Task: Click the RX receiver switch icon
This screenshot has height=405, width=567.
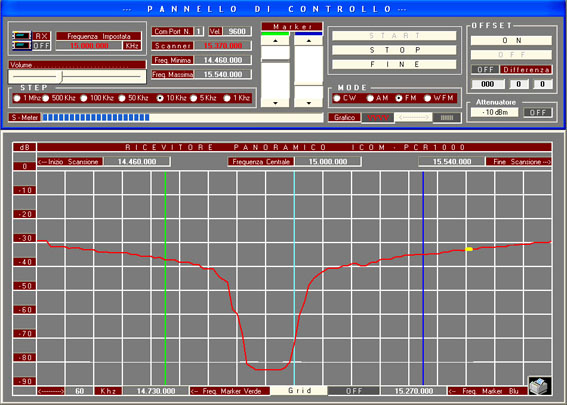Action: pyautogui.click(x=22, y=35)
